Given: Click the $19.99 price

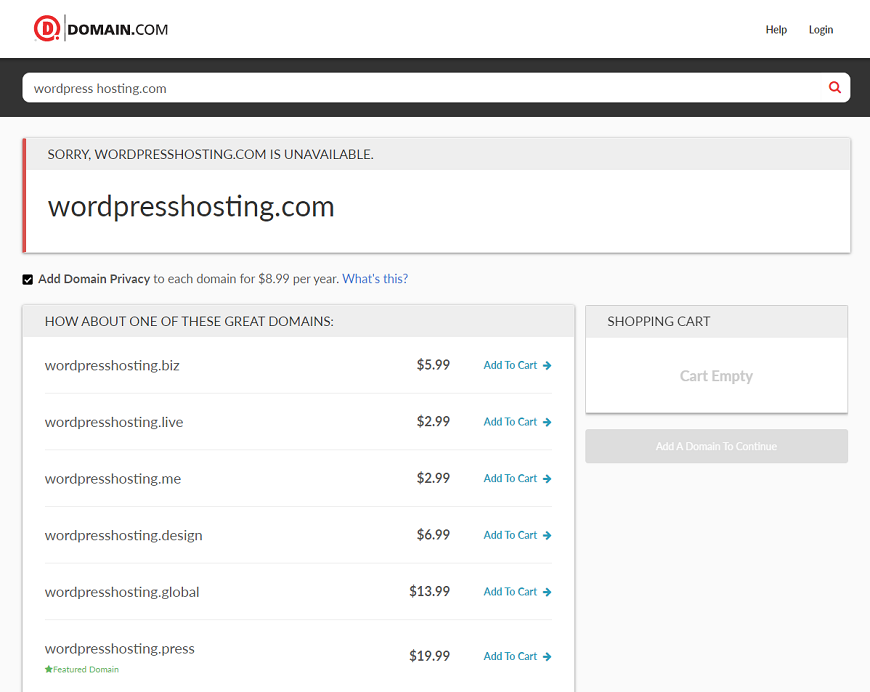Looking at the screenshot, I should (x=429, y=656).
